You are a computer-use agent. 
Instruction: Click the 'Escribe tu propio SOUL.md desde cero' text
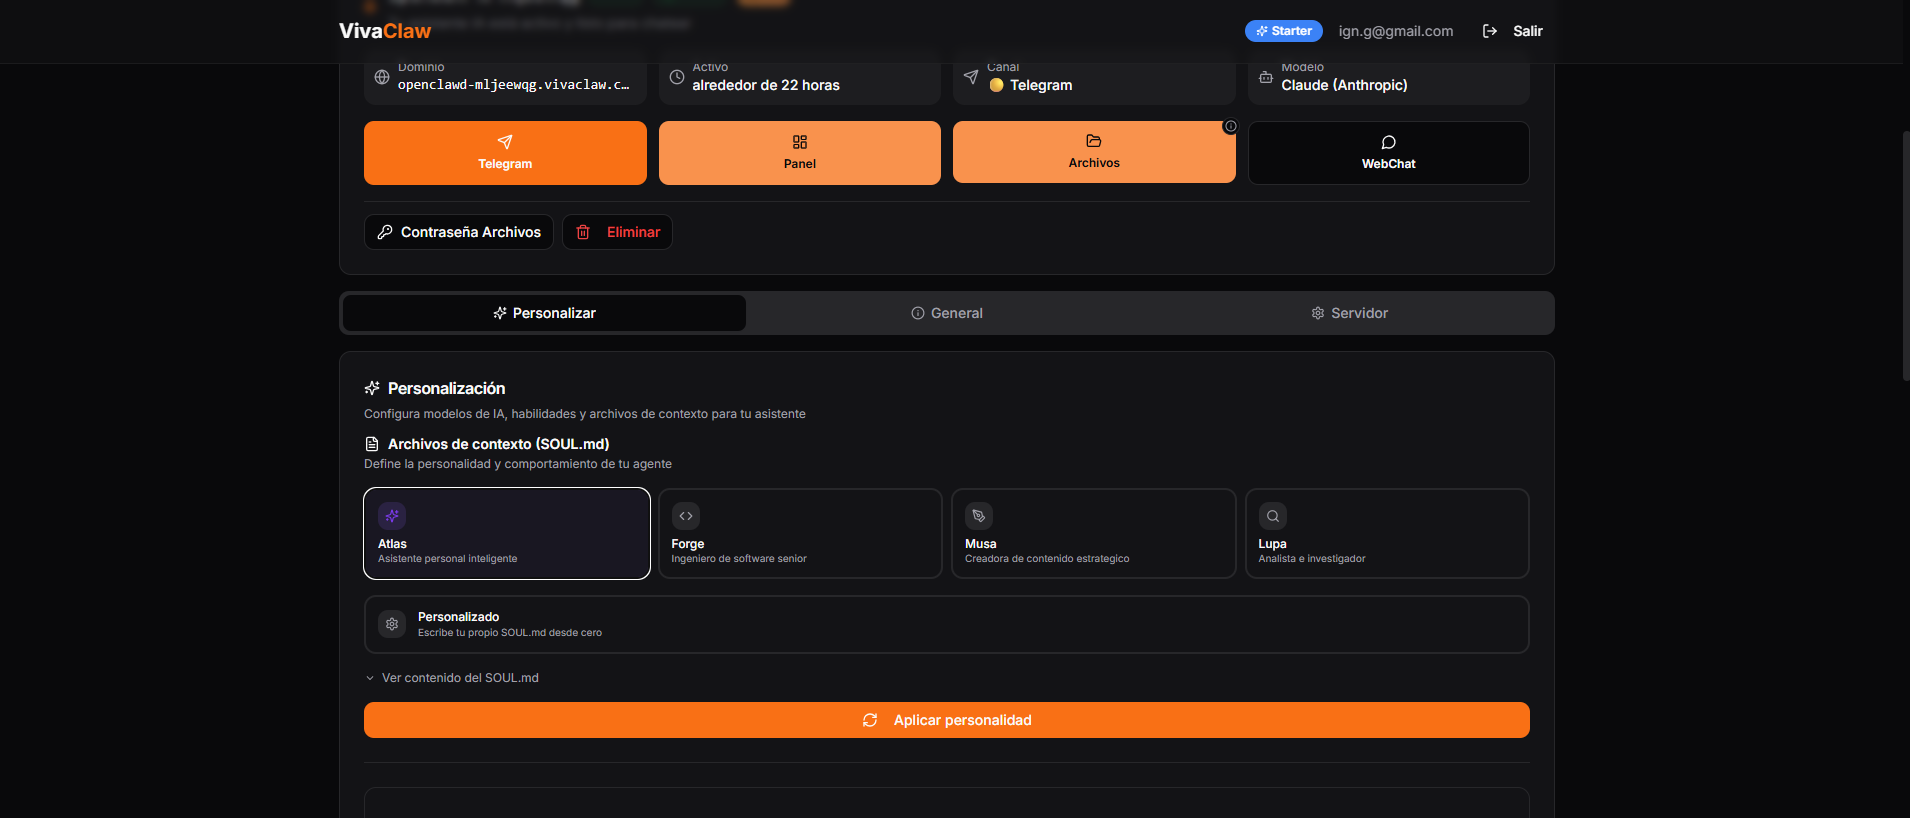click(510, 633)
